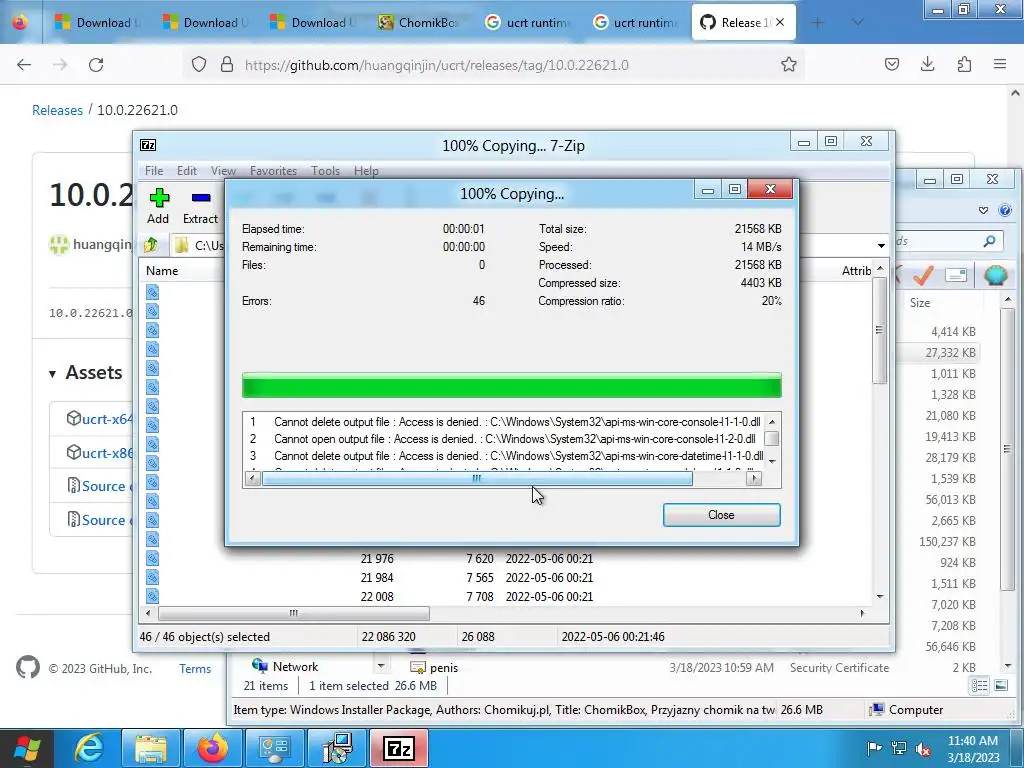Click the tracking protection shield icon
The height and width of the screenshot is (768, 1024).
click(x=199, y=65)
